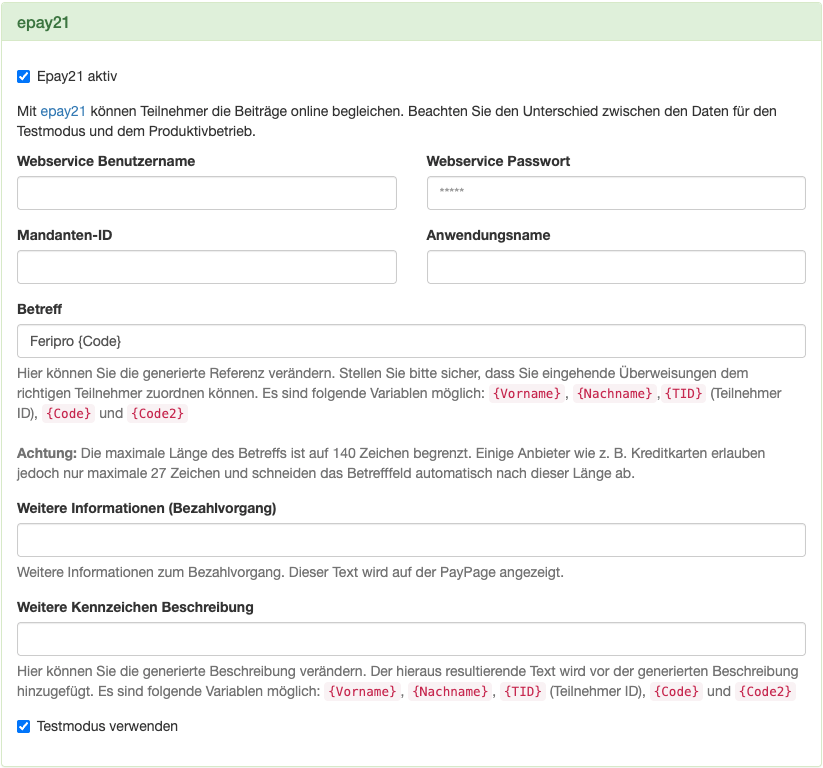
Task: Open the epay21 link in description
Action: coord(62,111)
